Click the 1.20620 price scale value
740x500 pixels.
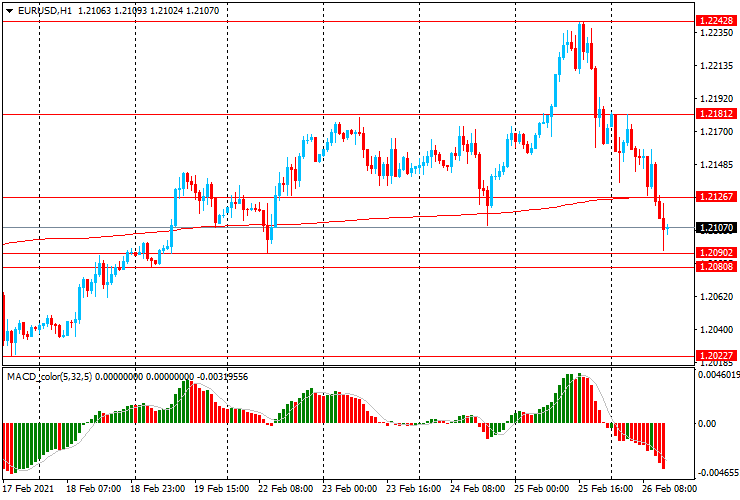point(716,297)
